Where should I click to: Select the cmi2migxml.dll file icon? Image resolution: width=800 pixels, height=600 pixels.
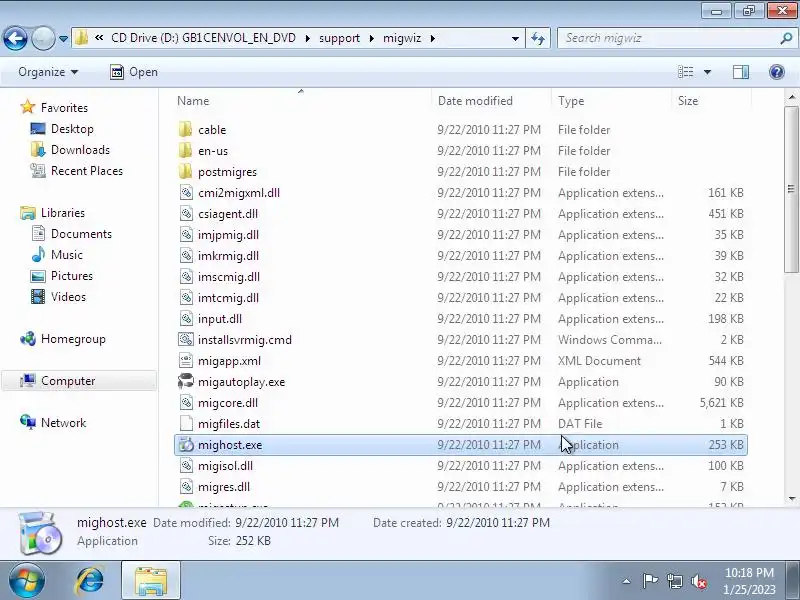tap(186, 192)
